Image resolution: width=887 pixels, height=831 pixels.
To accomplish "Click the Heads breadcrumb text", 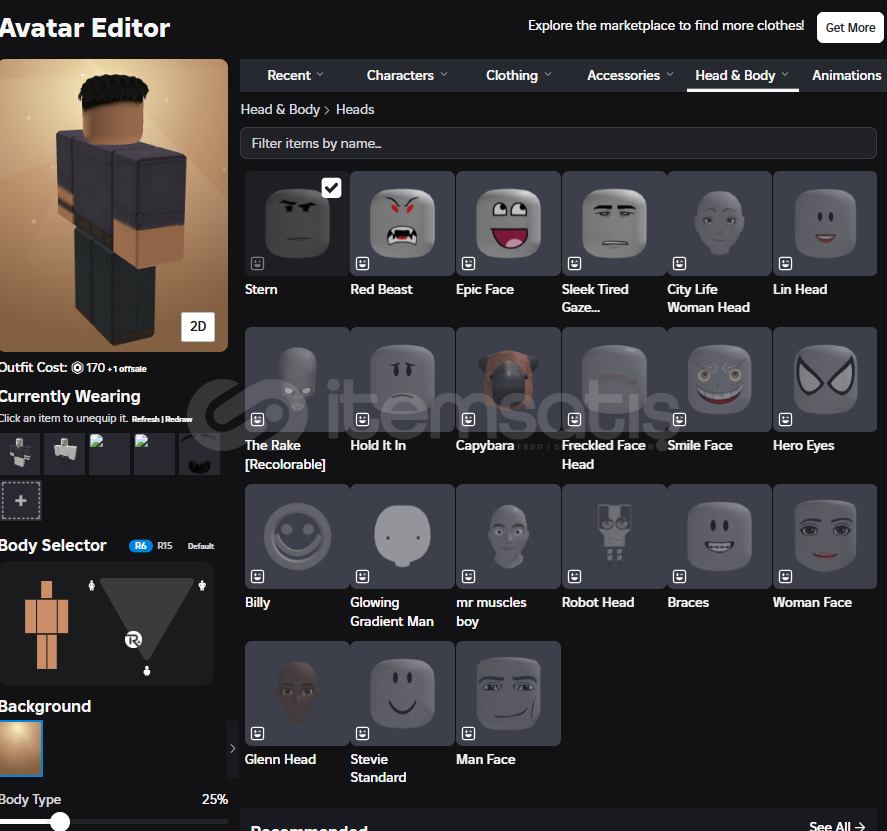I will (x=355, y=109).
